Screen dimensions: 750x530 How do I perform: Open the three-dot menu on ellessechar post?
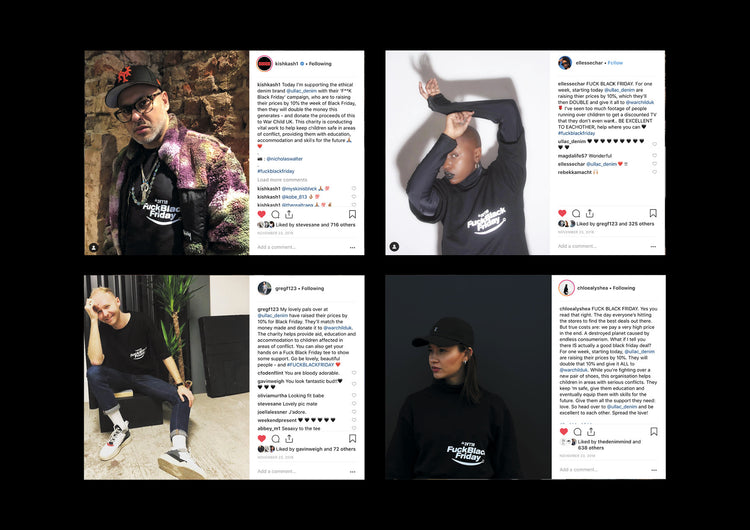point(653,246)
